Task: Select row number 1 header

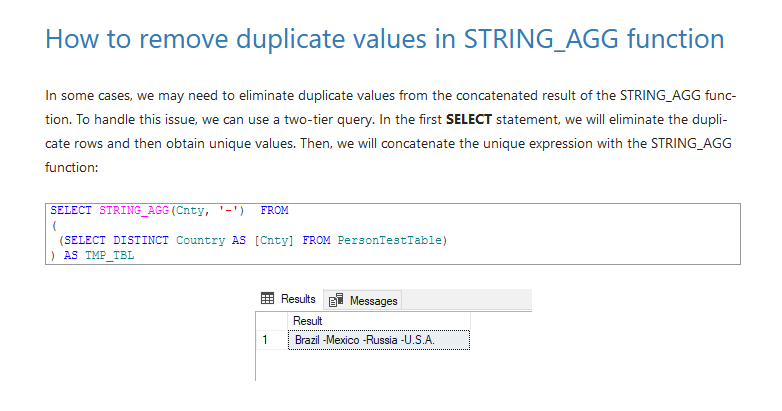Action: 272,340
